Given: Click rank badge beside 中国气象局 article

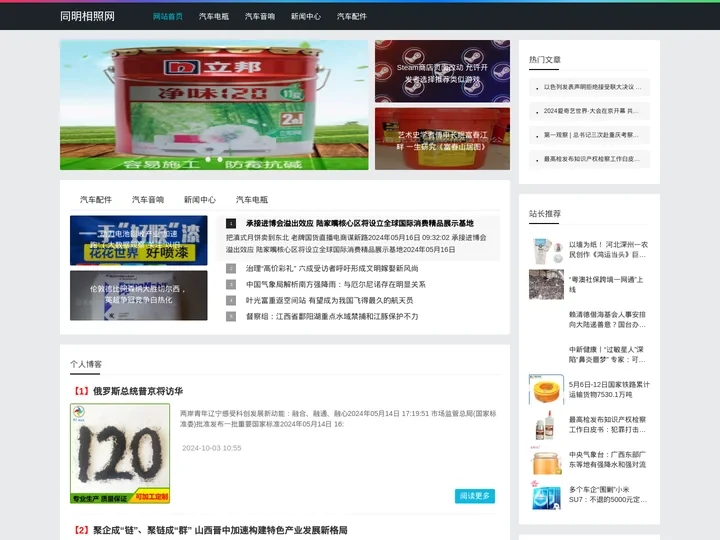Looking at the screenshot, I should (x=231, y=284).
